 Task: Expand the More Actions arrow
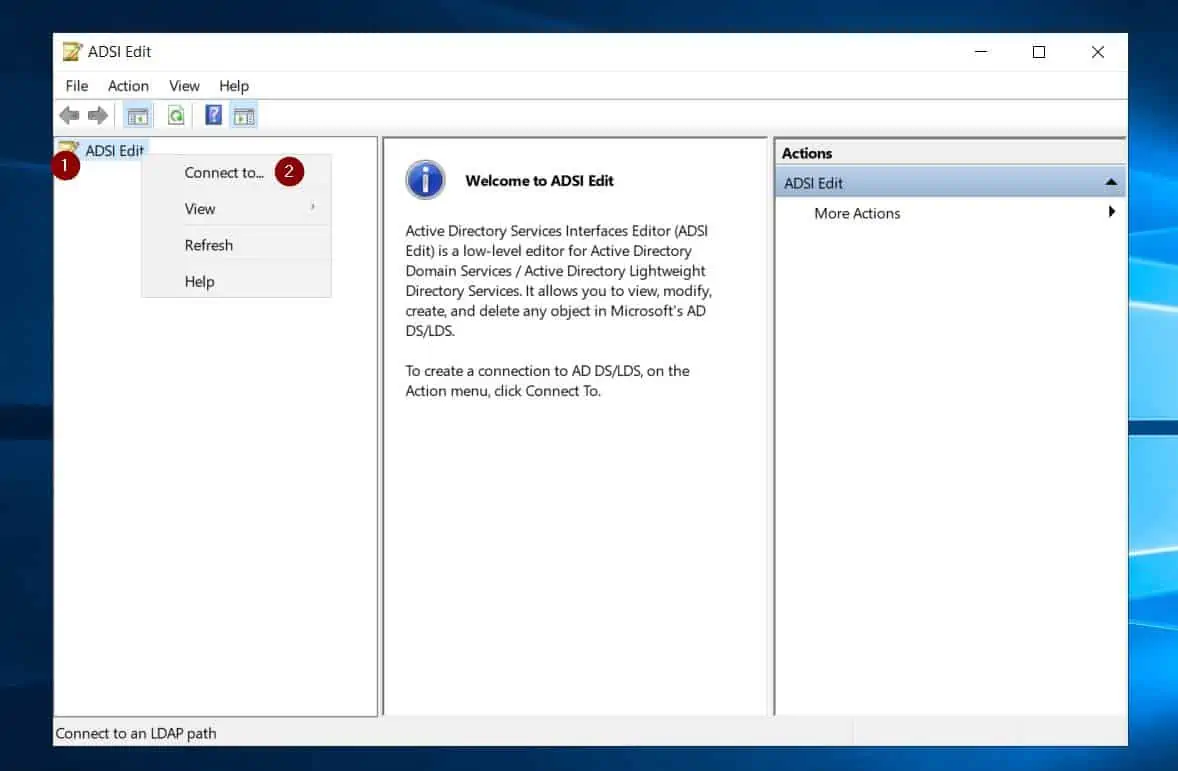1112,212
